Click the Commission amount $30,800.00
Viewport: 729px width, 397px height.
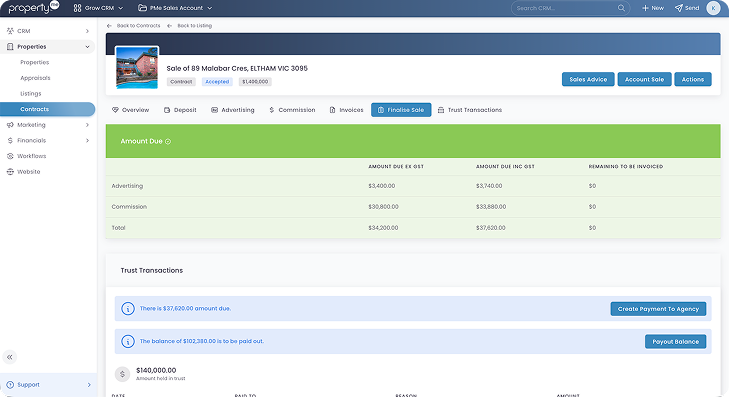pyautogui.click(x=384, y=207)
